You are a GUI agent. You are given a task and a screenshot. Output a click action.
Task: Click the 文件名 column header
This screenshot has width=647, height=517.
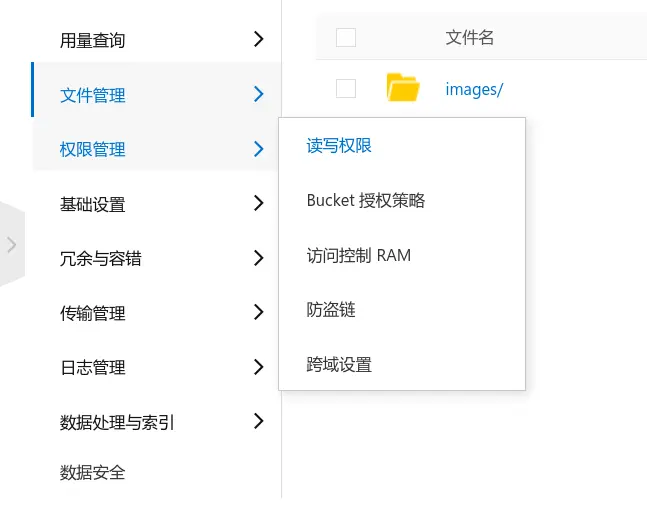tap(470, 38)
